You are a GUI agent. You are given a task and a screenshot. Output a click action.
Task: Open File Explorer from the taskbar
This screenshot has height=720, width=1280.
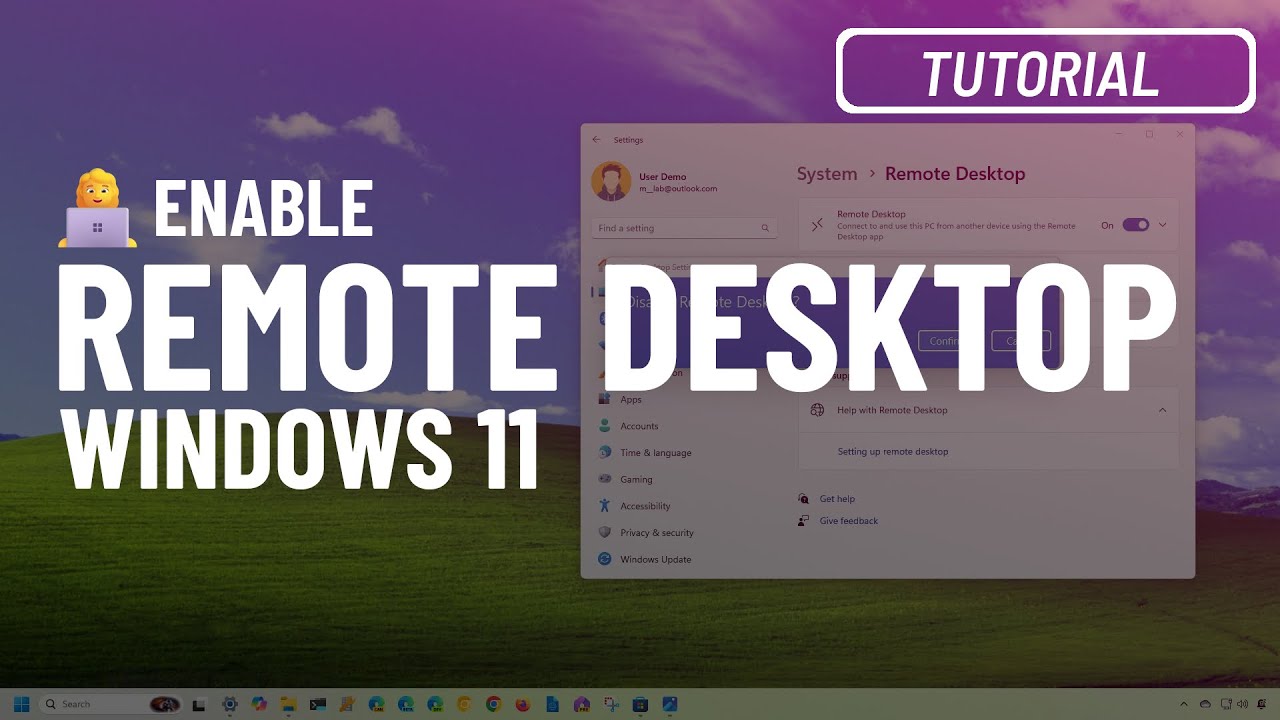(x=288, y=704)
